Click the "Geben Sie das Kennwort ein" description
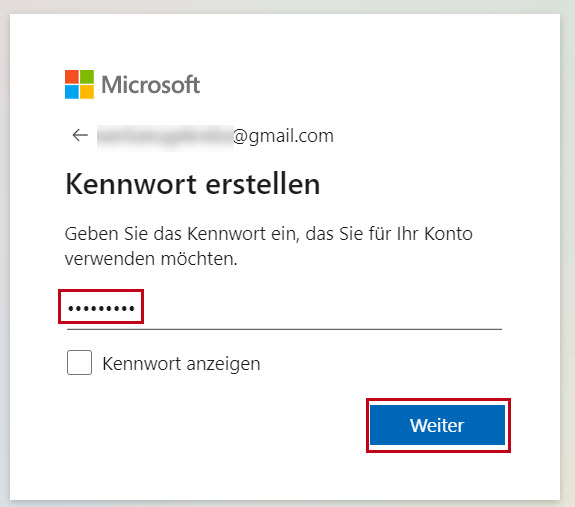 coord(268,246)
